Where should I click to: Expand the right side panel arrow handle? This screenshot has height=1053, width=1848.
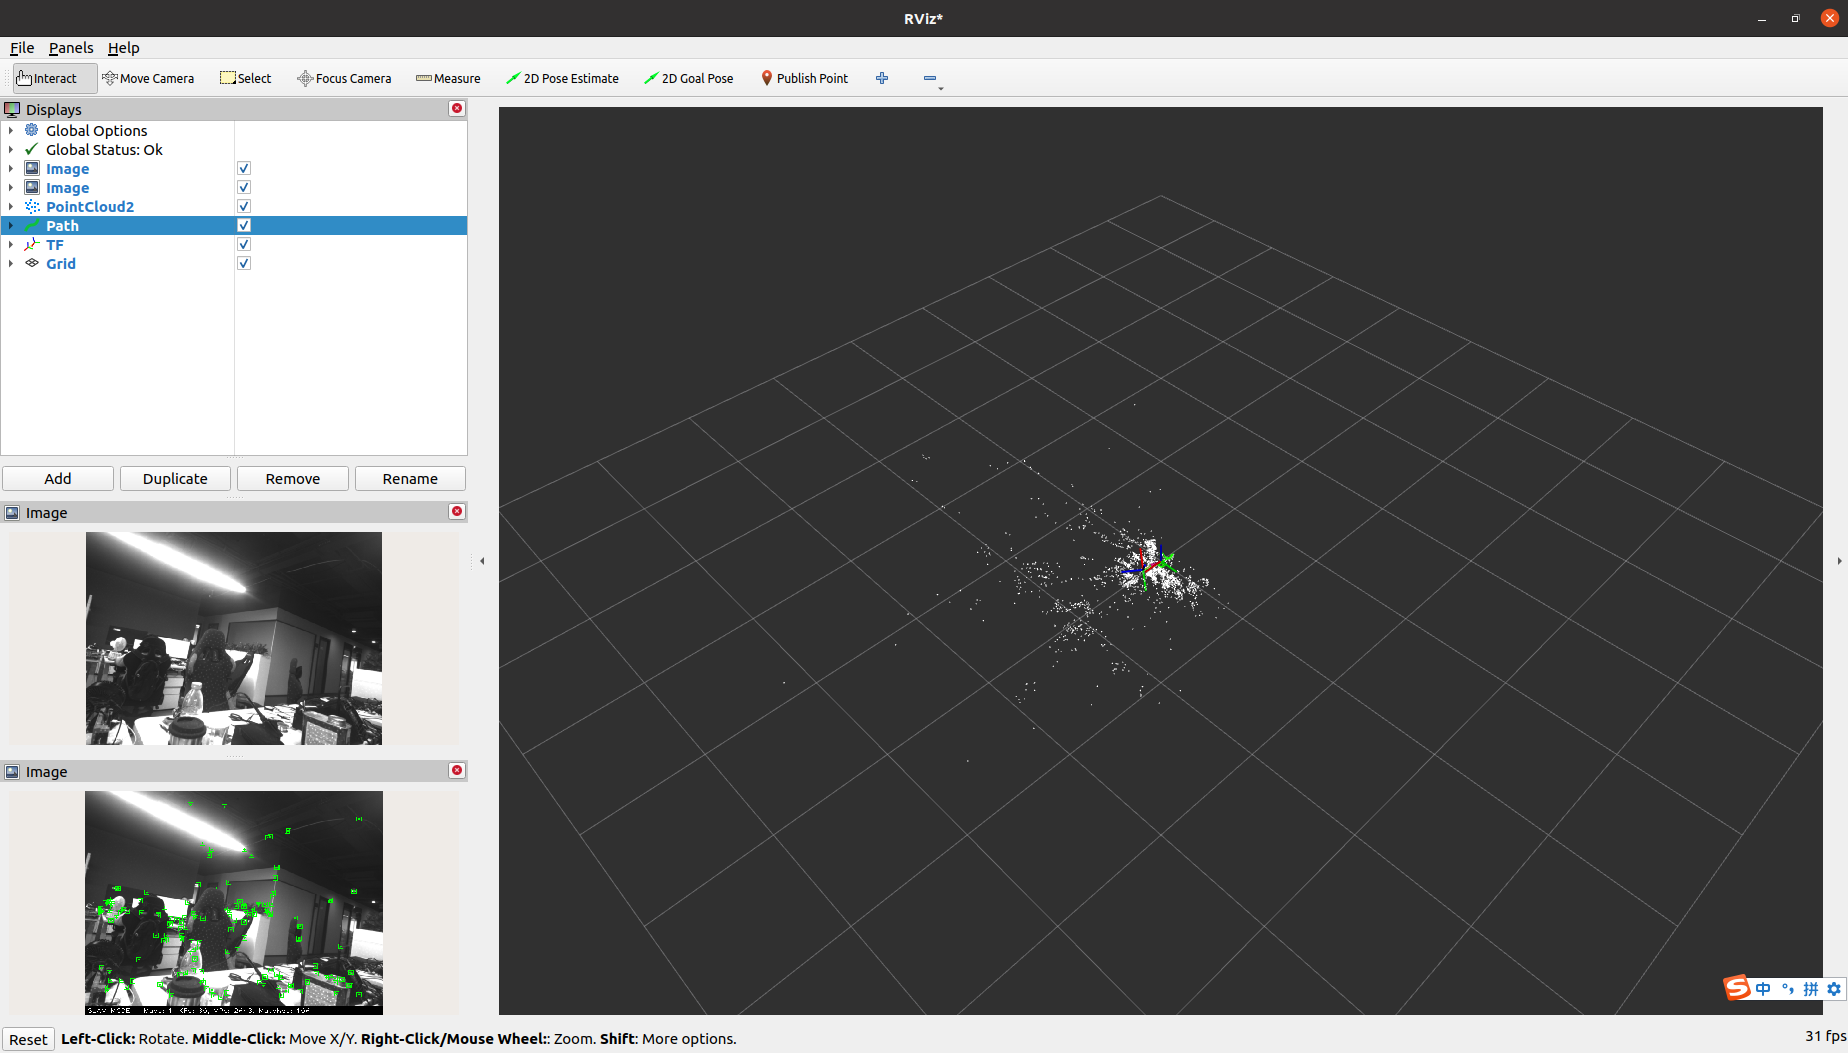tap(1839, 561)
